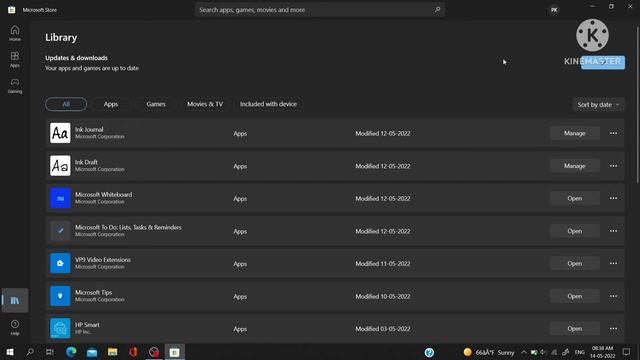Open Microsoft Whiteboard with Open button

[x=574, y=198]
